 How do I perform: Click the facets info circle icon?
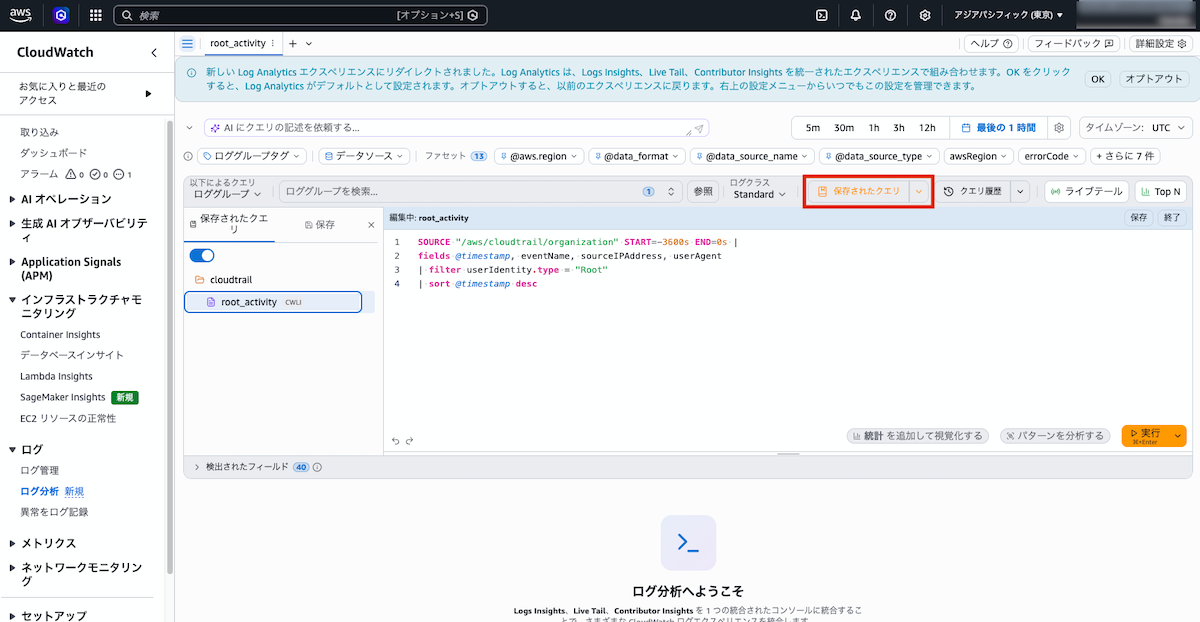188,156
